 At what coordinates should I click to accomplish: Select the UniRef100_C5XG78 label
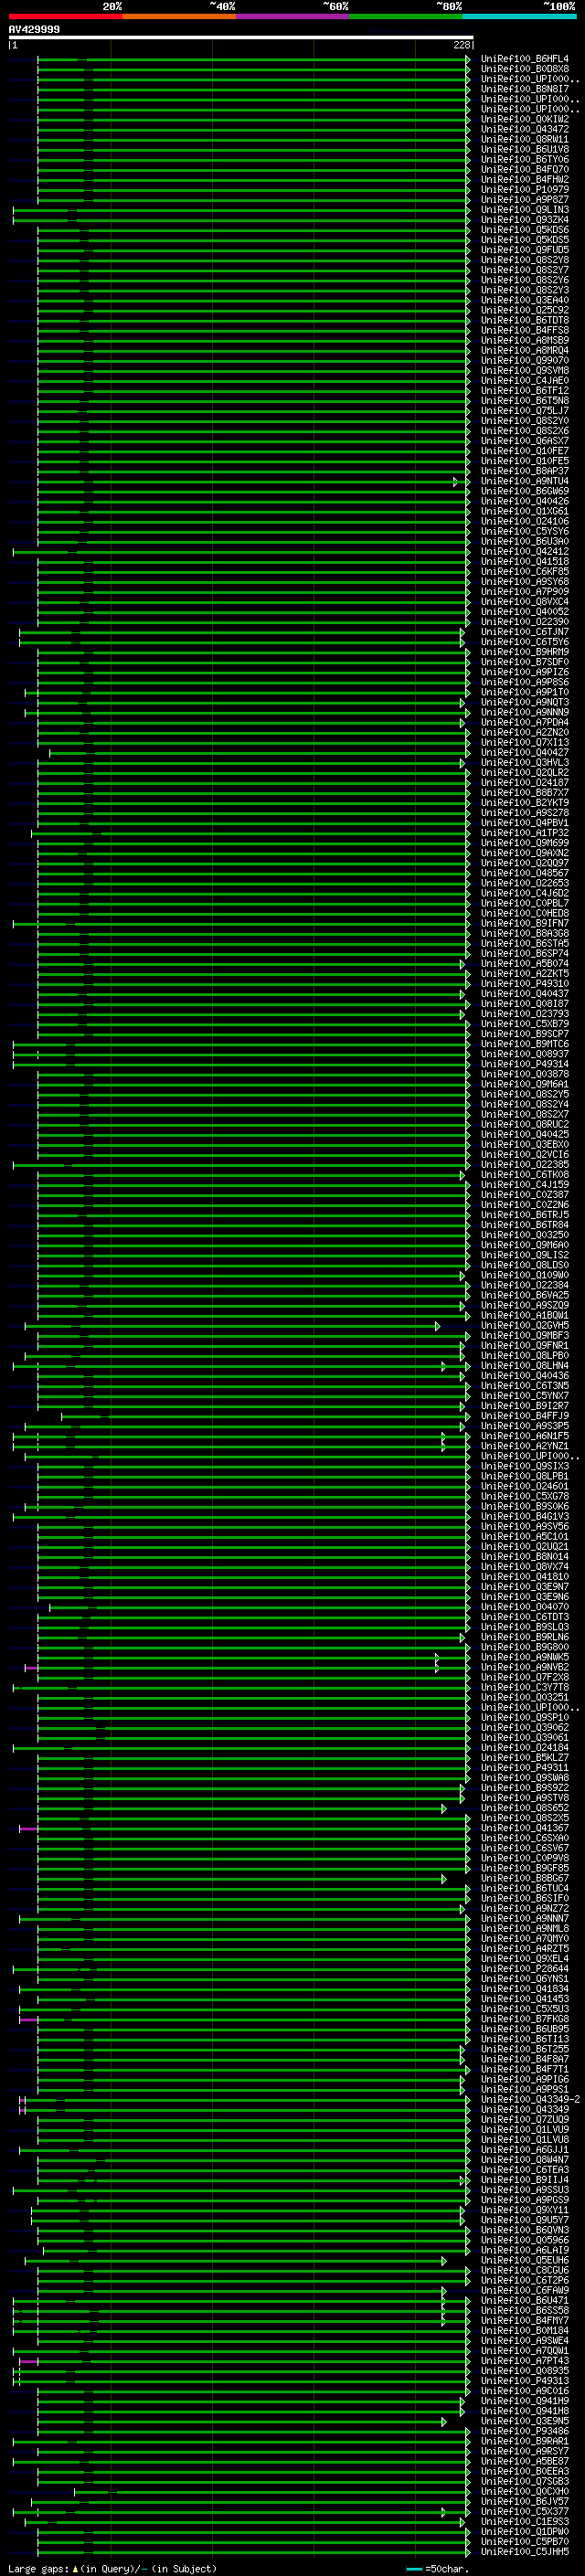pos(525,1496)
